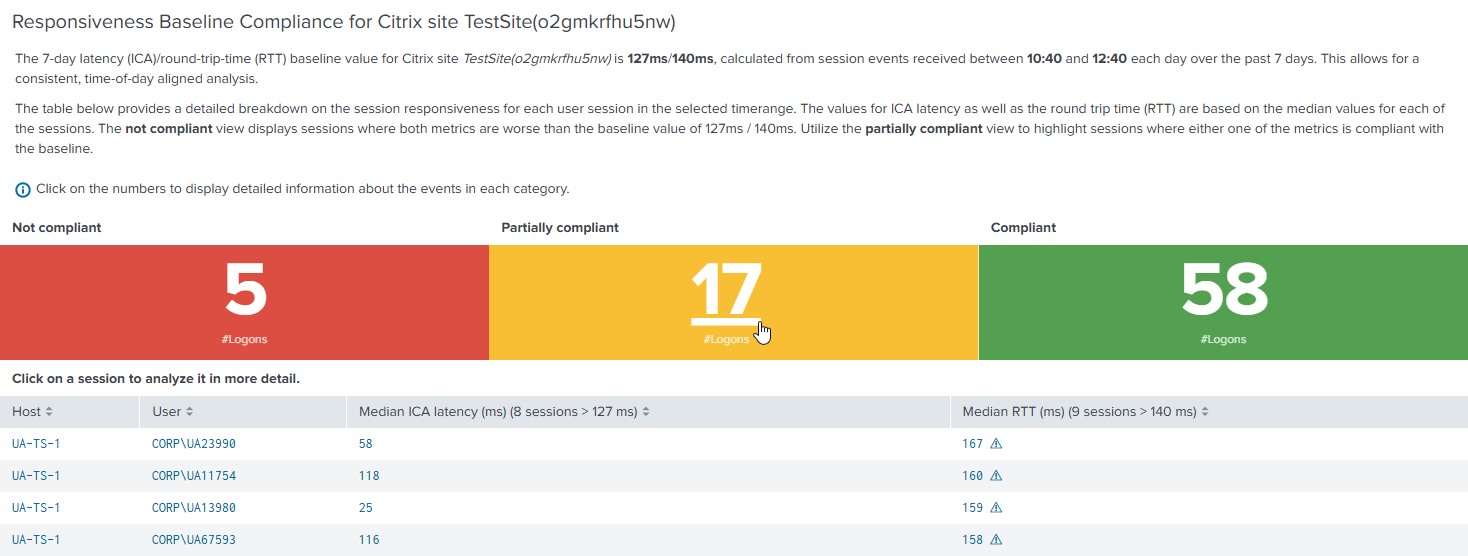1468x556 pixels.
Task: Click RTT value 158 in last row
Action: pos(973,540)
